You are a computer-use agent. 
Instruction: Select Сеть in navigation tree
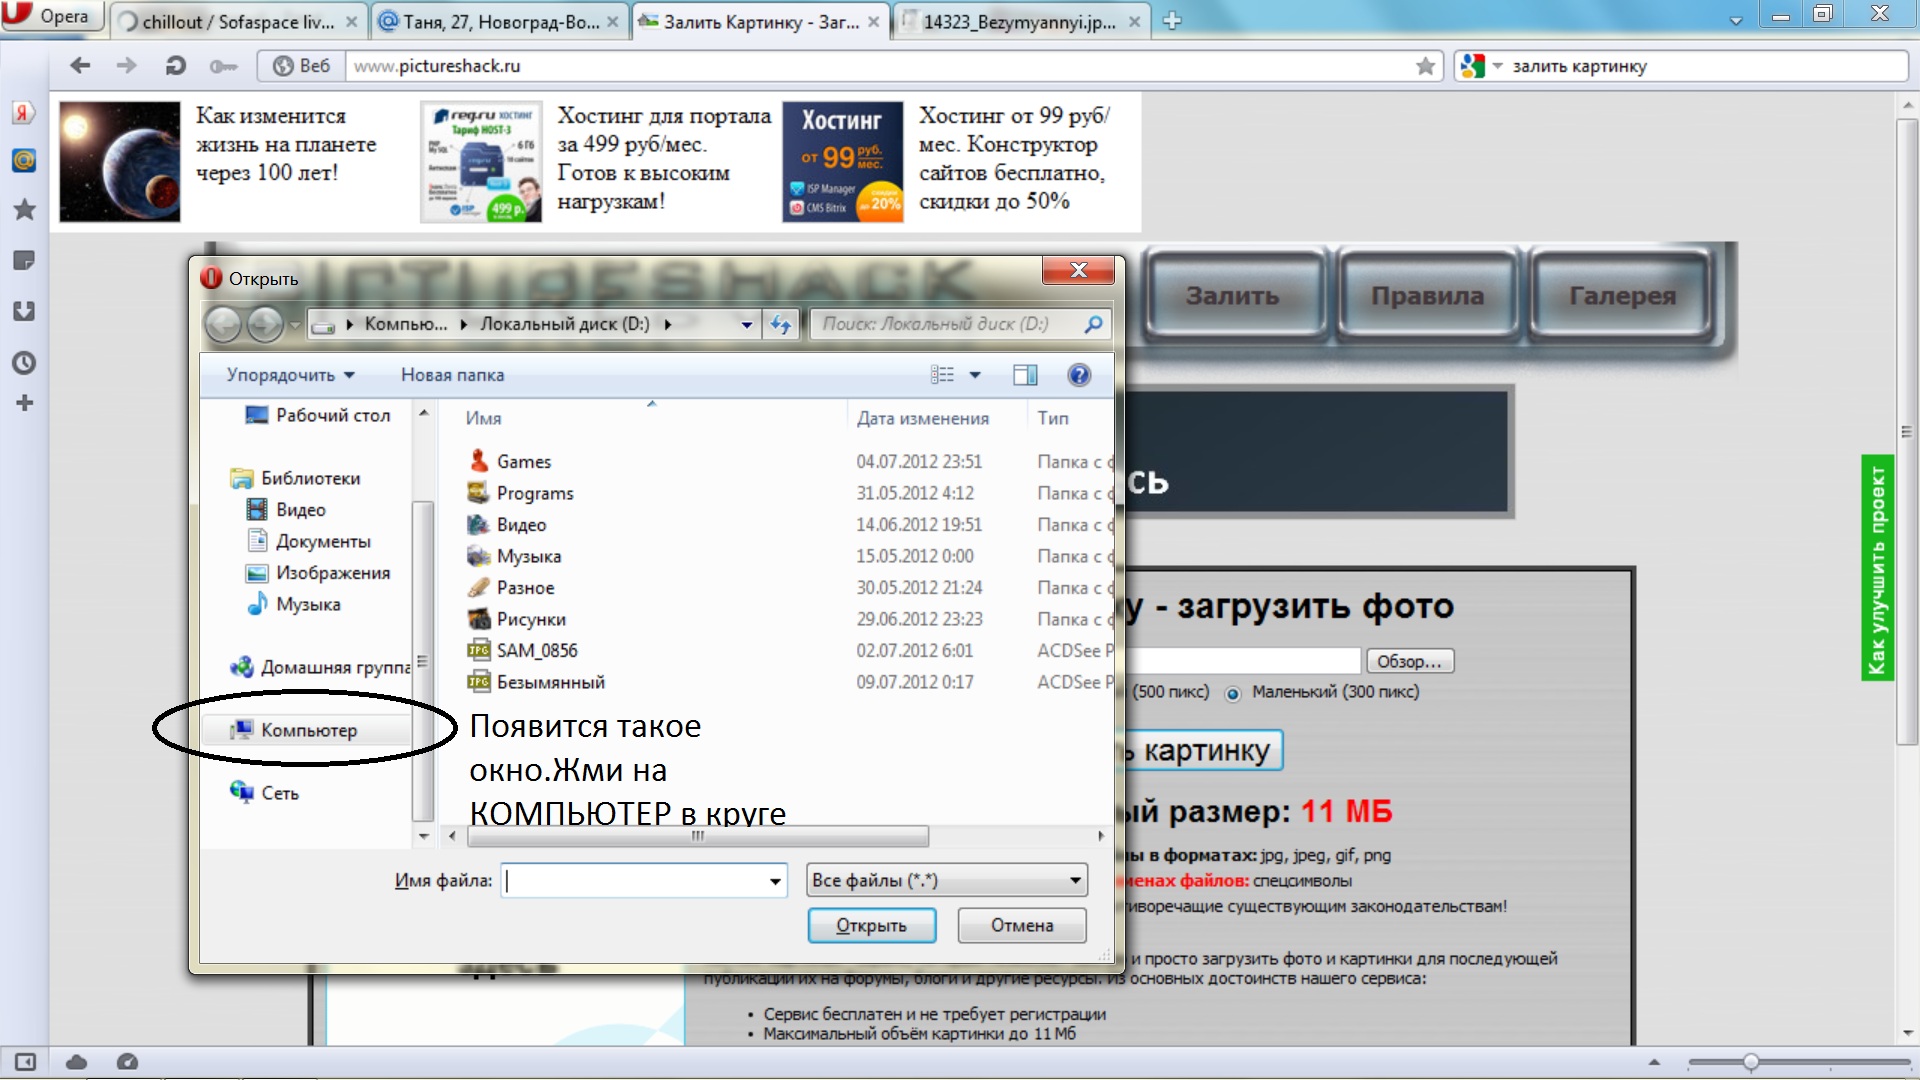[x=264, y=793]
